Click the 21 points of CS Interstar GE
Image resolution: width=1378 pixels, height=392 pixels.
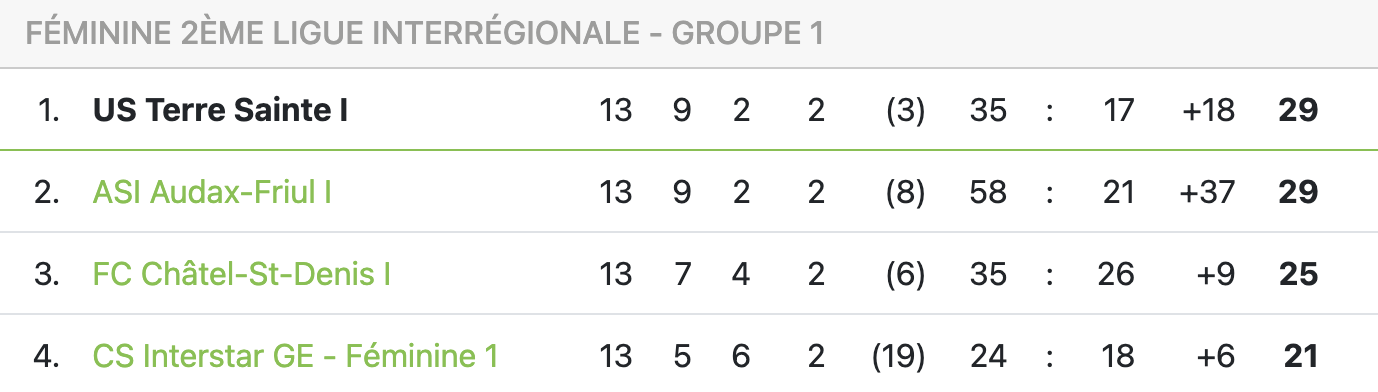(x=1300, y=356)
